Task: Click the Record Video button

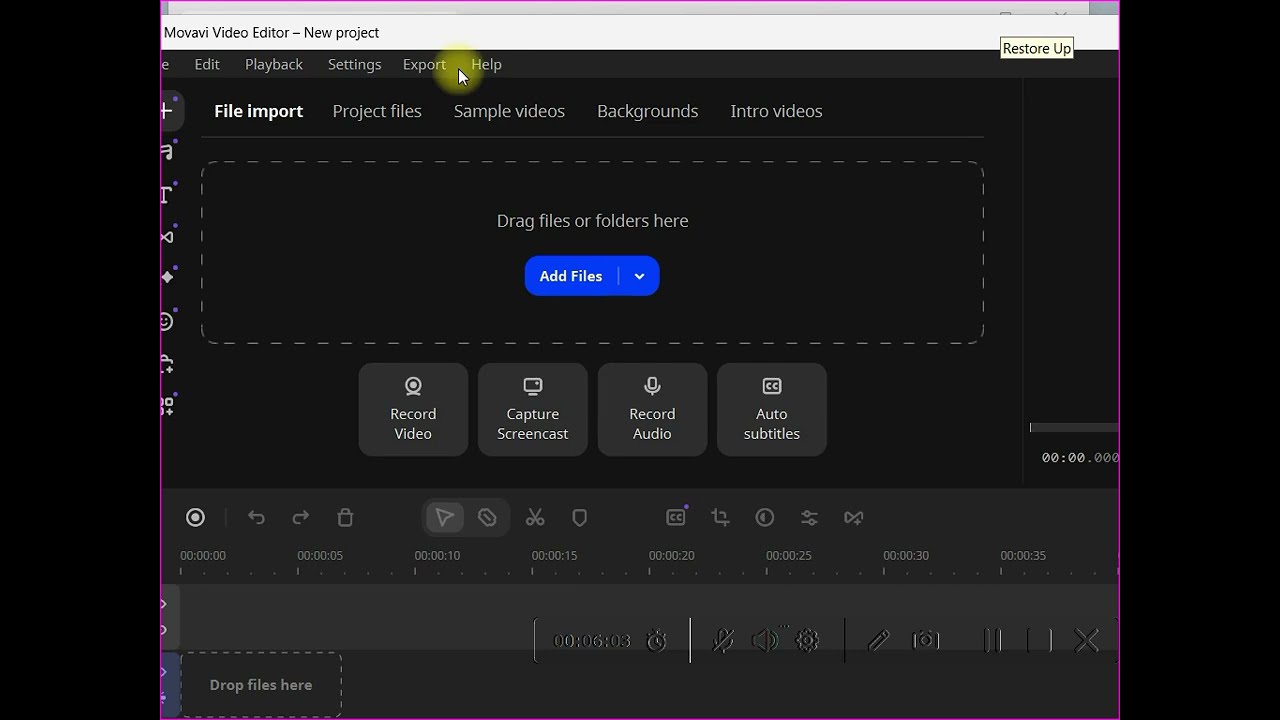Action: coord(413,410)
